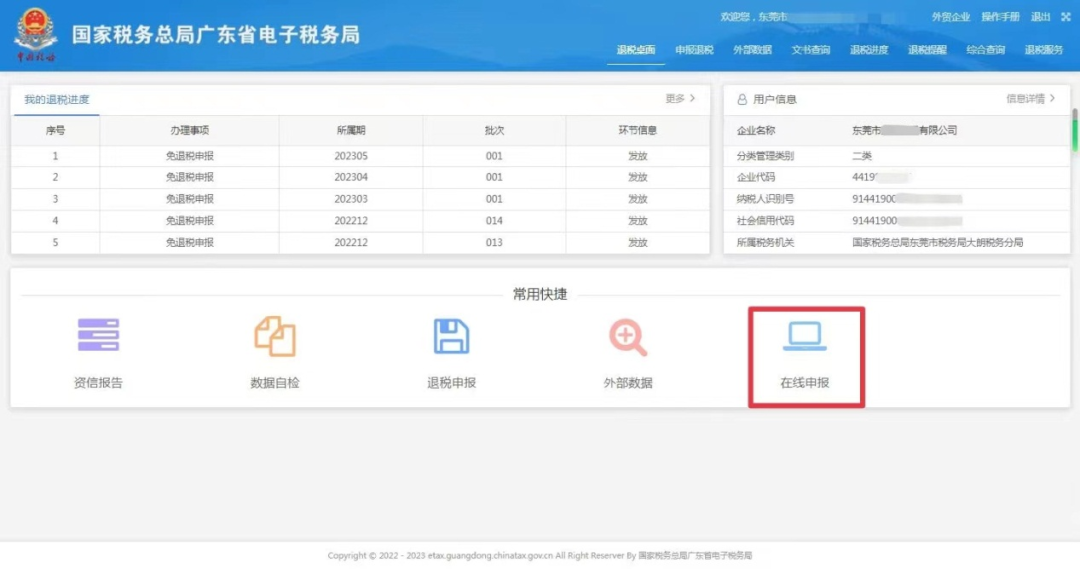
Task: Open the 退税申报 floppy-disk shortcut
Action: click(451, 354)
